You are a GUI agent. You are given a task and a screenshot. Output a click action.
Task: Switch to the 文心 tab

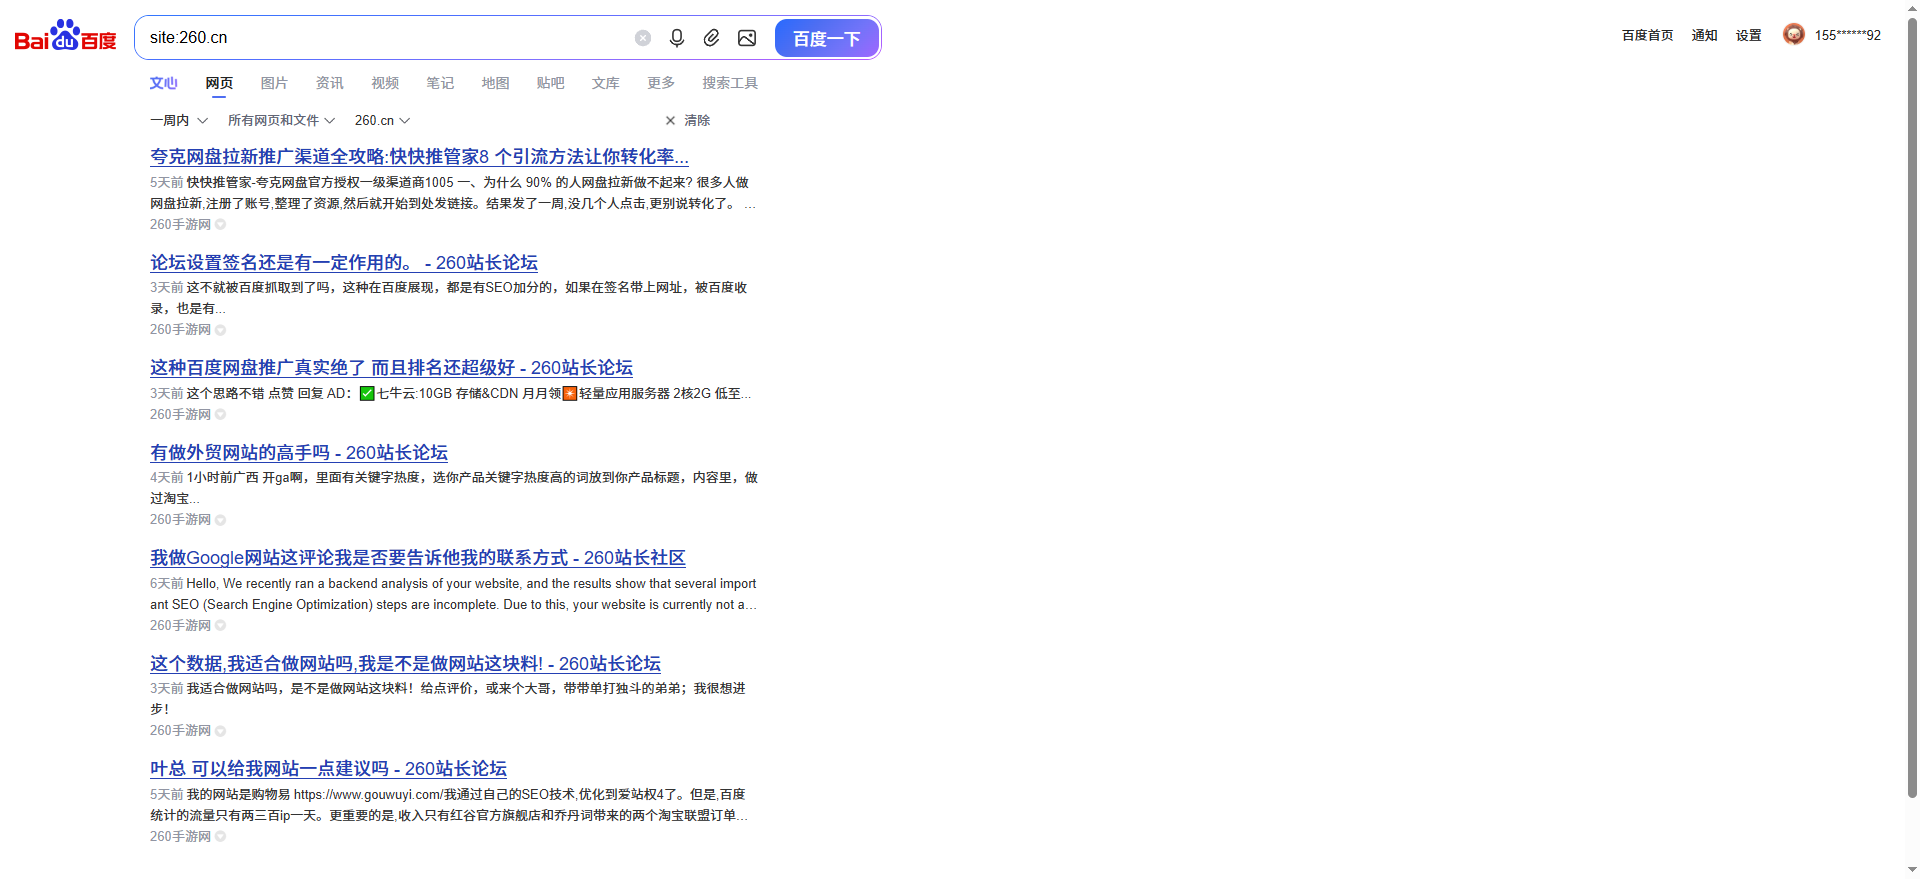164,83
